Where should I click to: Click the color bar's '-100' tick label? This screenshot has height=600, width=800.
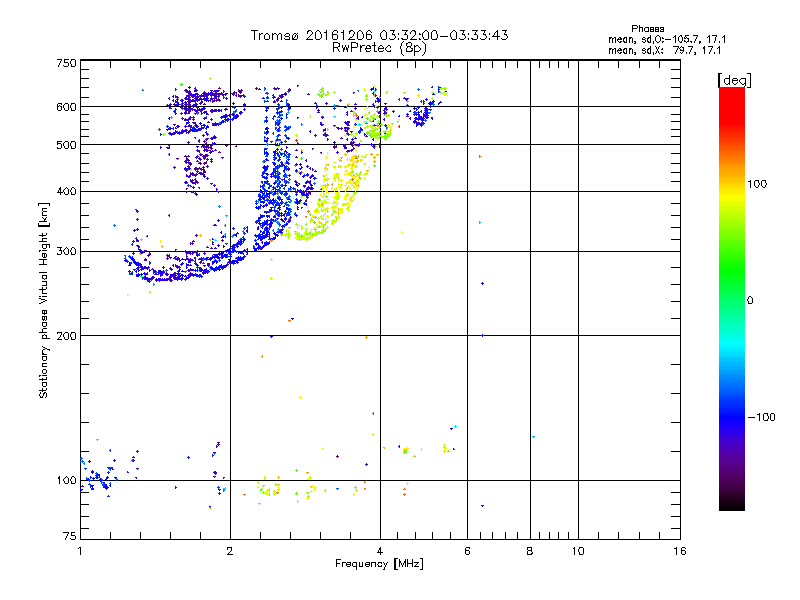pyautogui.click(x=762, y=417)
